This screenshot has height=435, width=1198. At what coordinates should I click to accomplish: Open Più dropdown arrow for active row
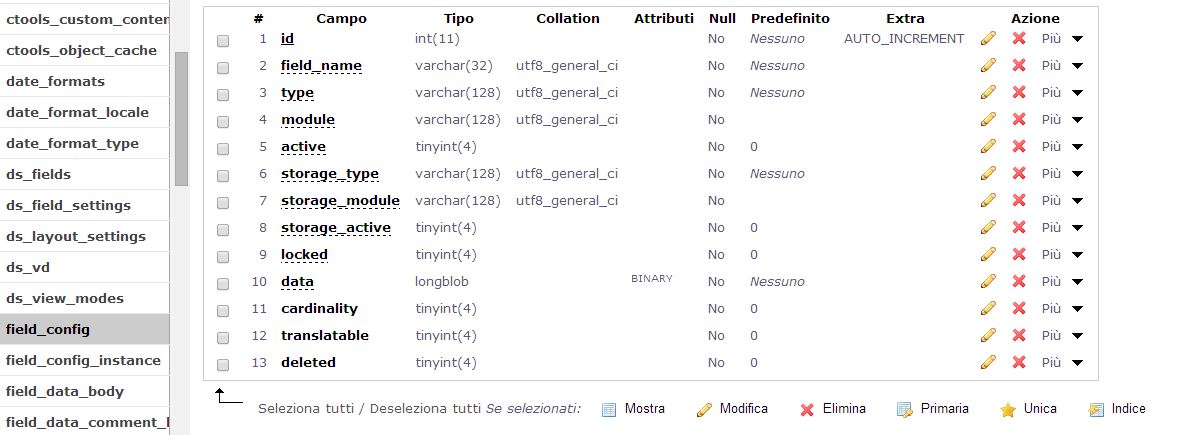(1077, 147)
